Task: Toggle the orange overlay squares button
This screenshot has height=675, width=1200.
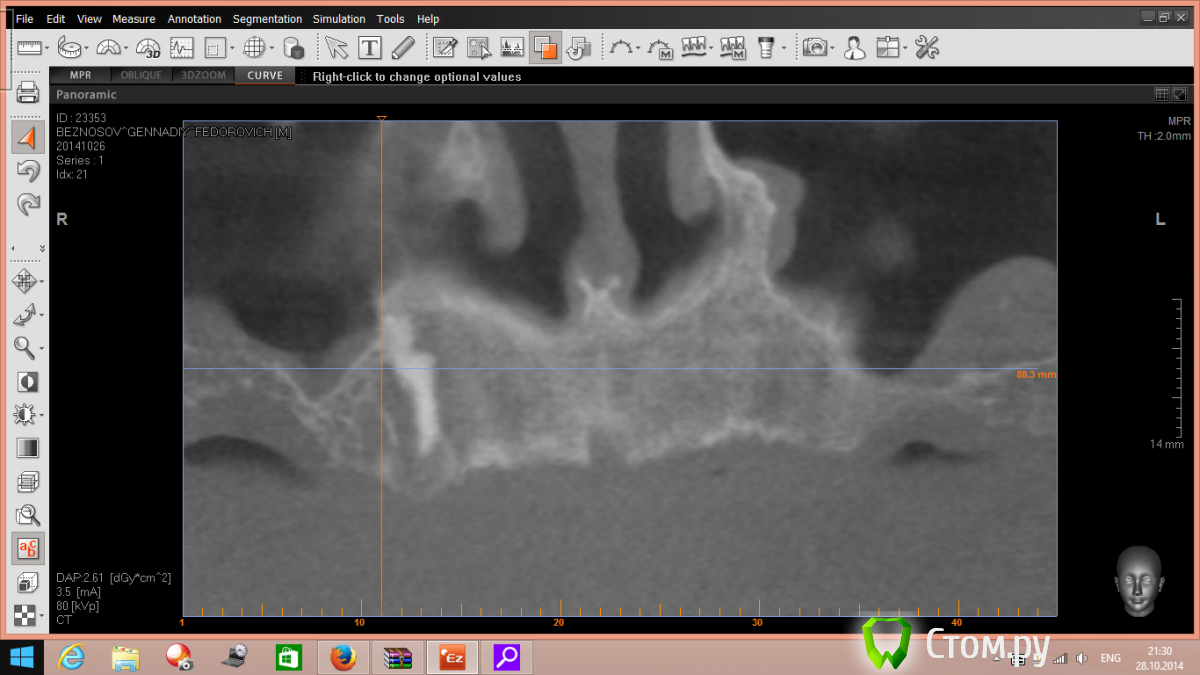Action: pos(545,47)
